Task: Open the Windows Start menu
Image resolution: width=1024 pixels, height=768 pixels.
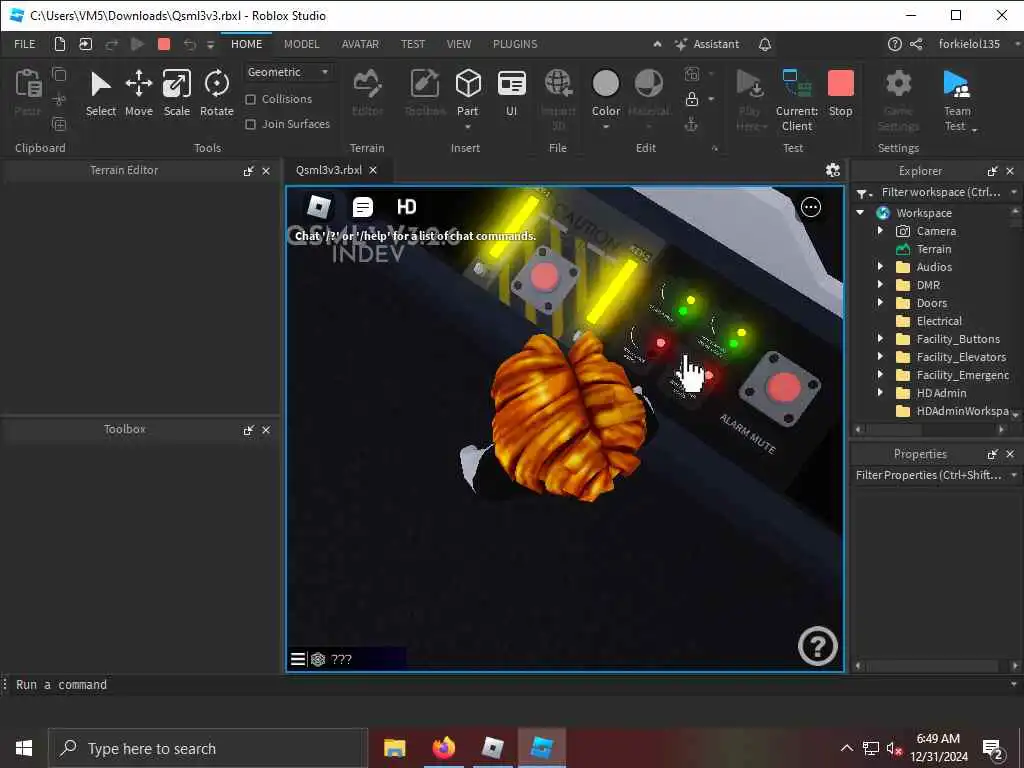Action: pyautogui.click(x=24, y=748)
